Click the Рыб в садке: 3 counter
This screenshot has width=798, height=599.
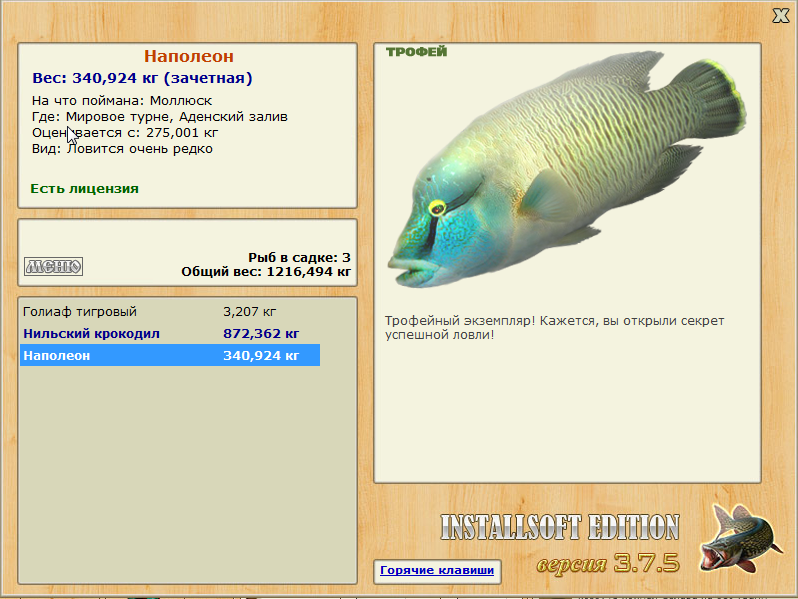299,258
